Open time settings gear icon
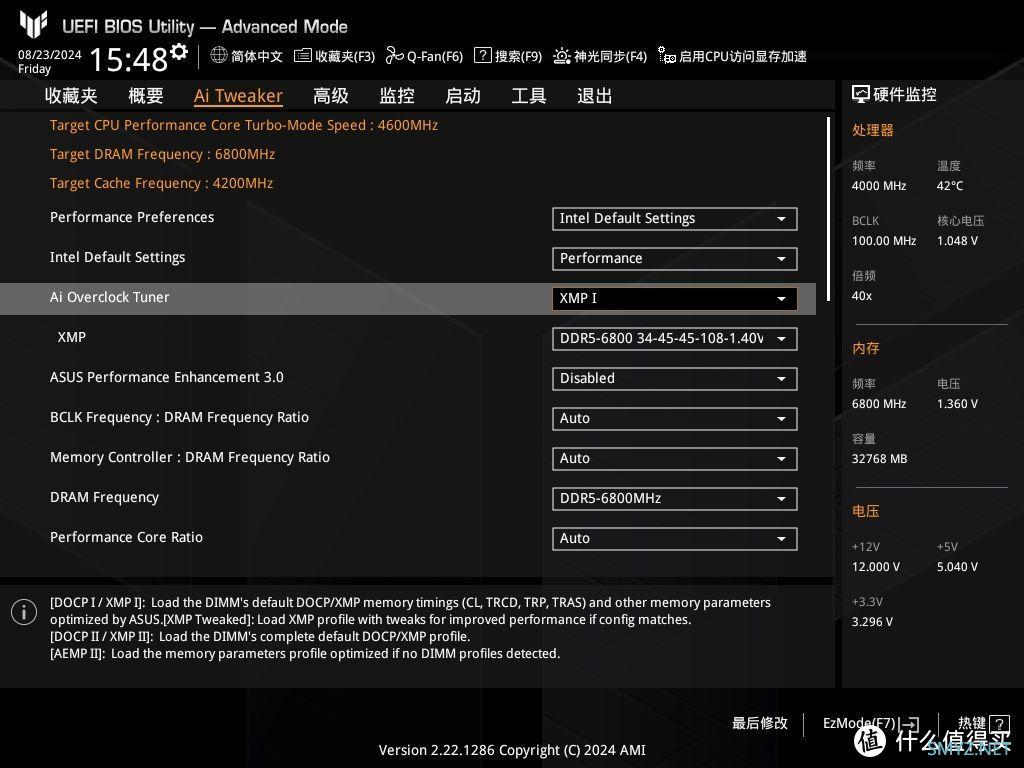The width and height of the screenshot is (1024, 768). click(x=179, y=52)
